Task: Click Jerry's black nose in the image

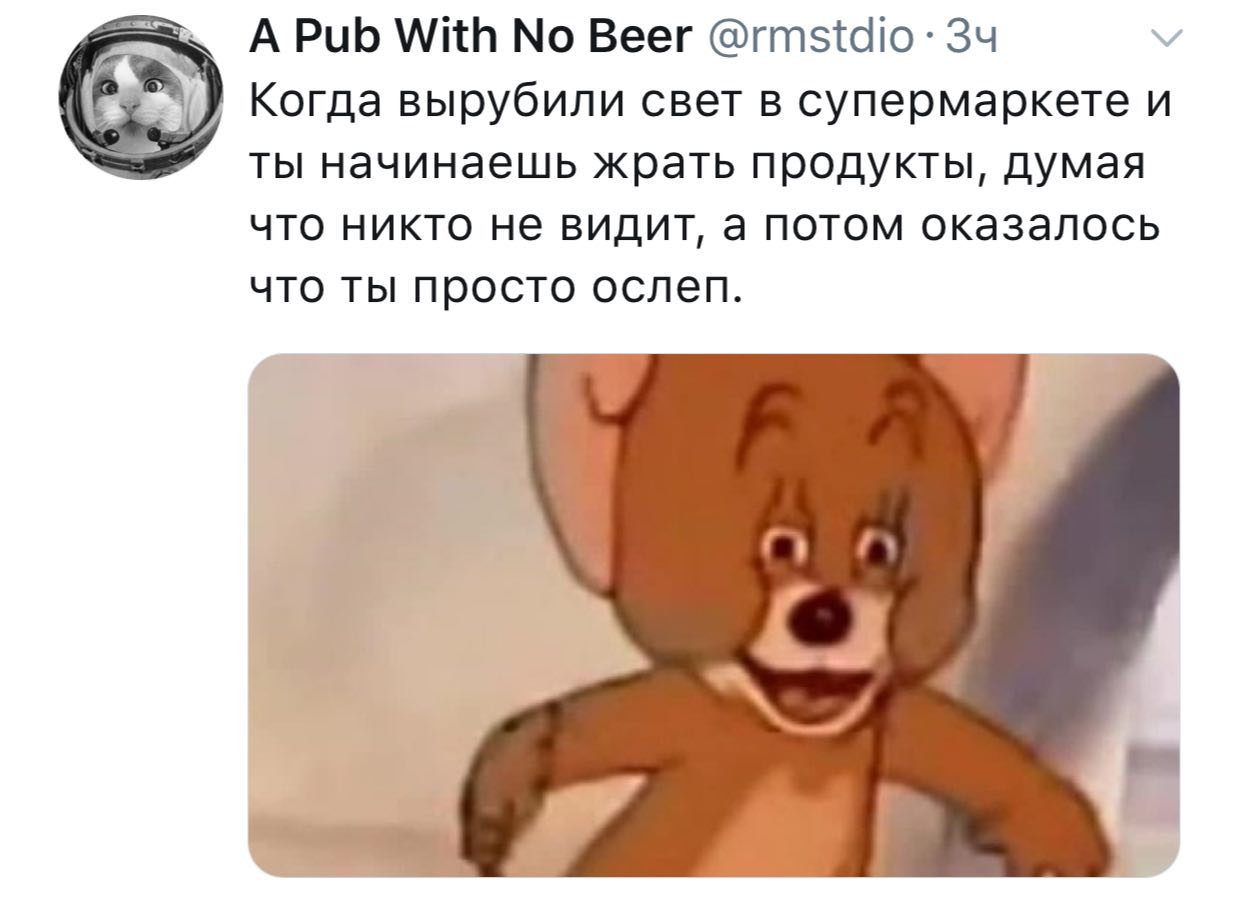Action: click(817, 618)
